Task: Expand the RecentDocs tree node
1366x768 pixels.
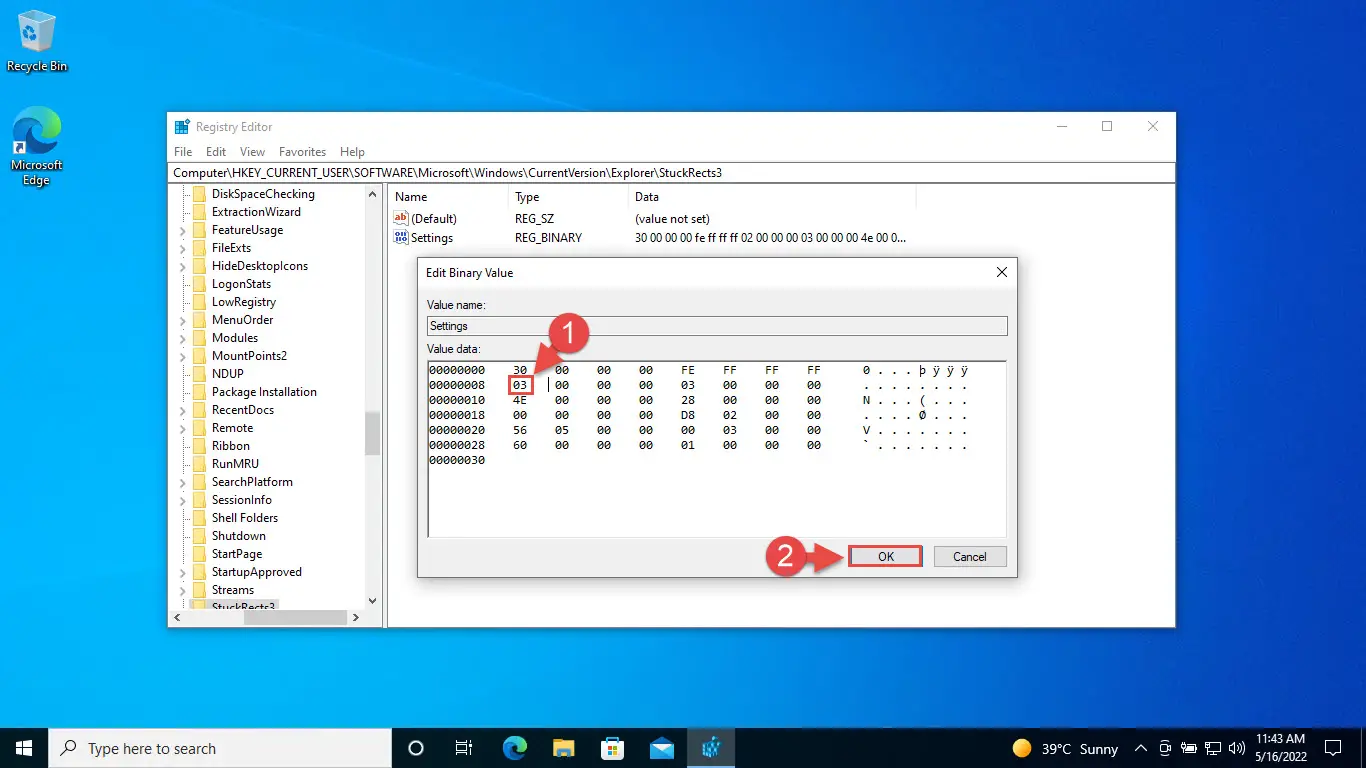Action: (182, 410)
